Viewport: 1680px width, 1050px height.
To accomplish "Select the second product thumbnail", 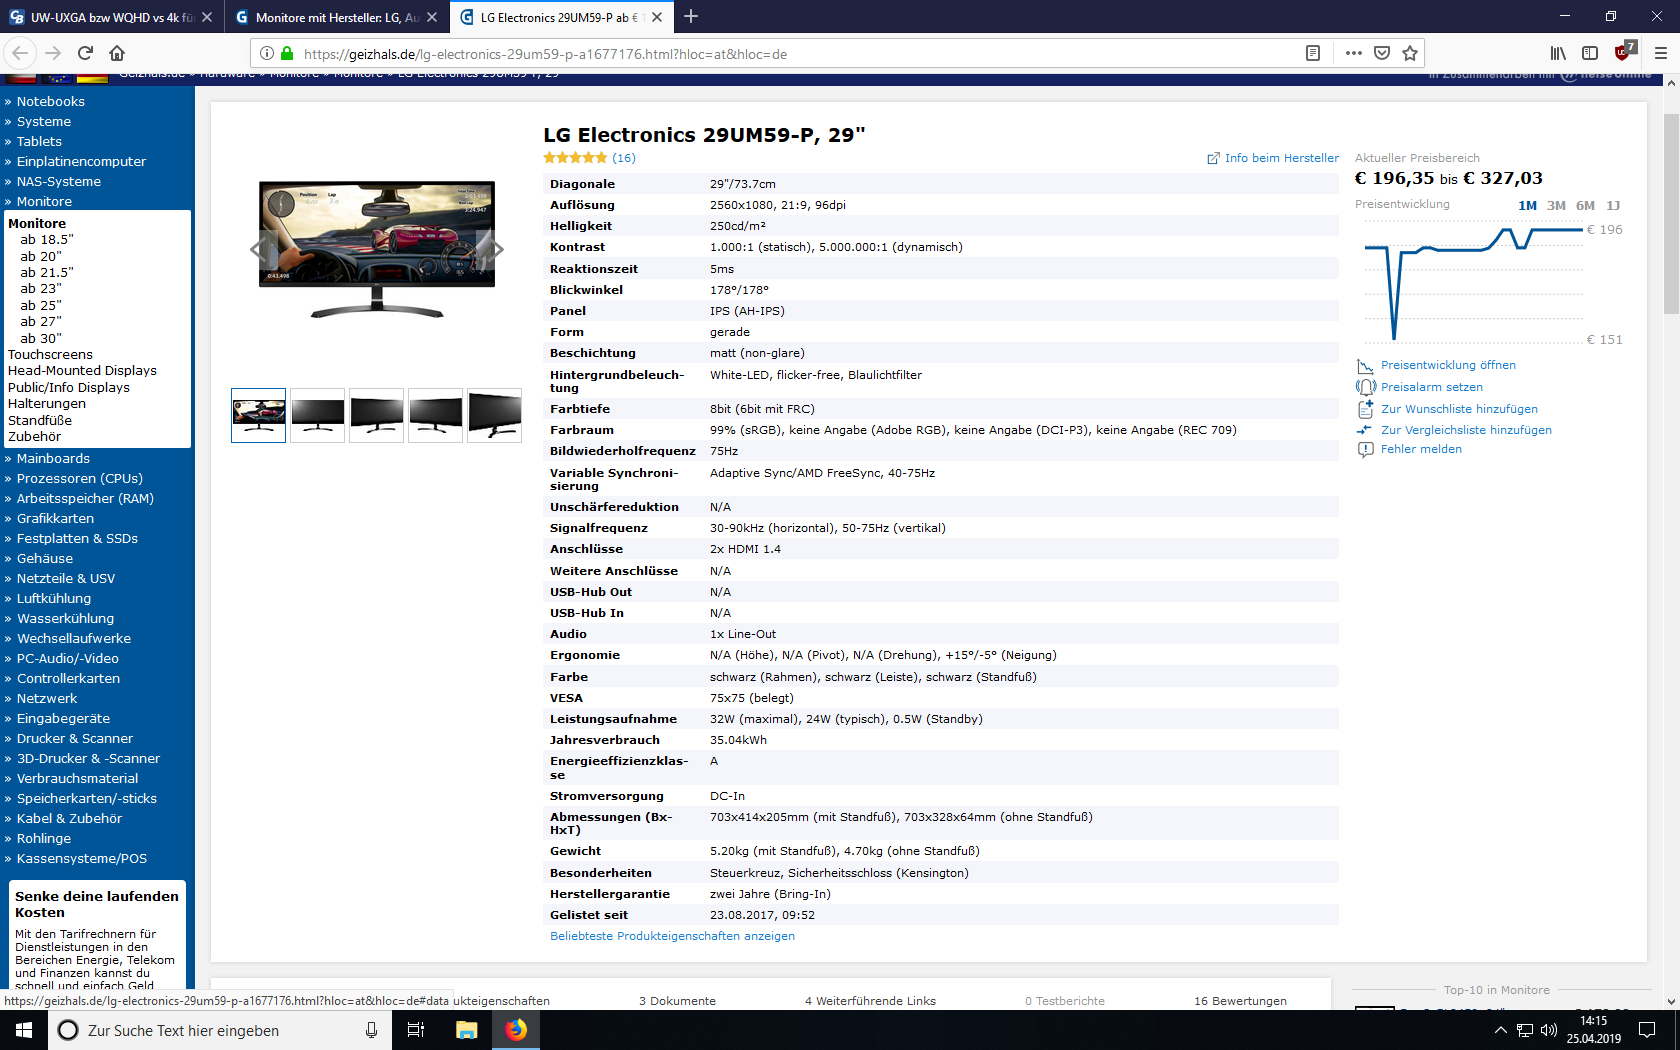I will (317, 415).
